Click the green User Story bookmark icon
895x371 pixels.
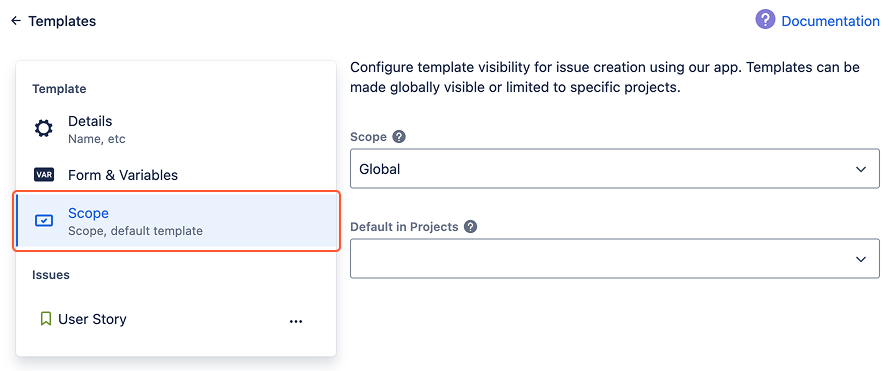click(x=46, y=318)
